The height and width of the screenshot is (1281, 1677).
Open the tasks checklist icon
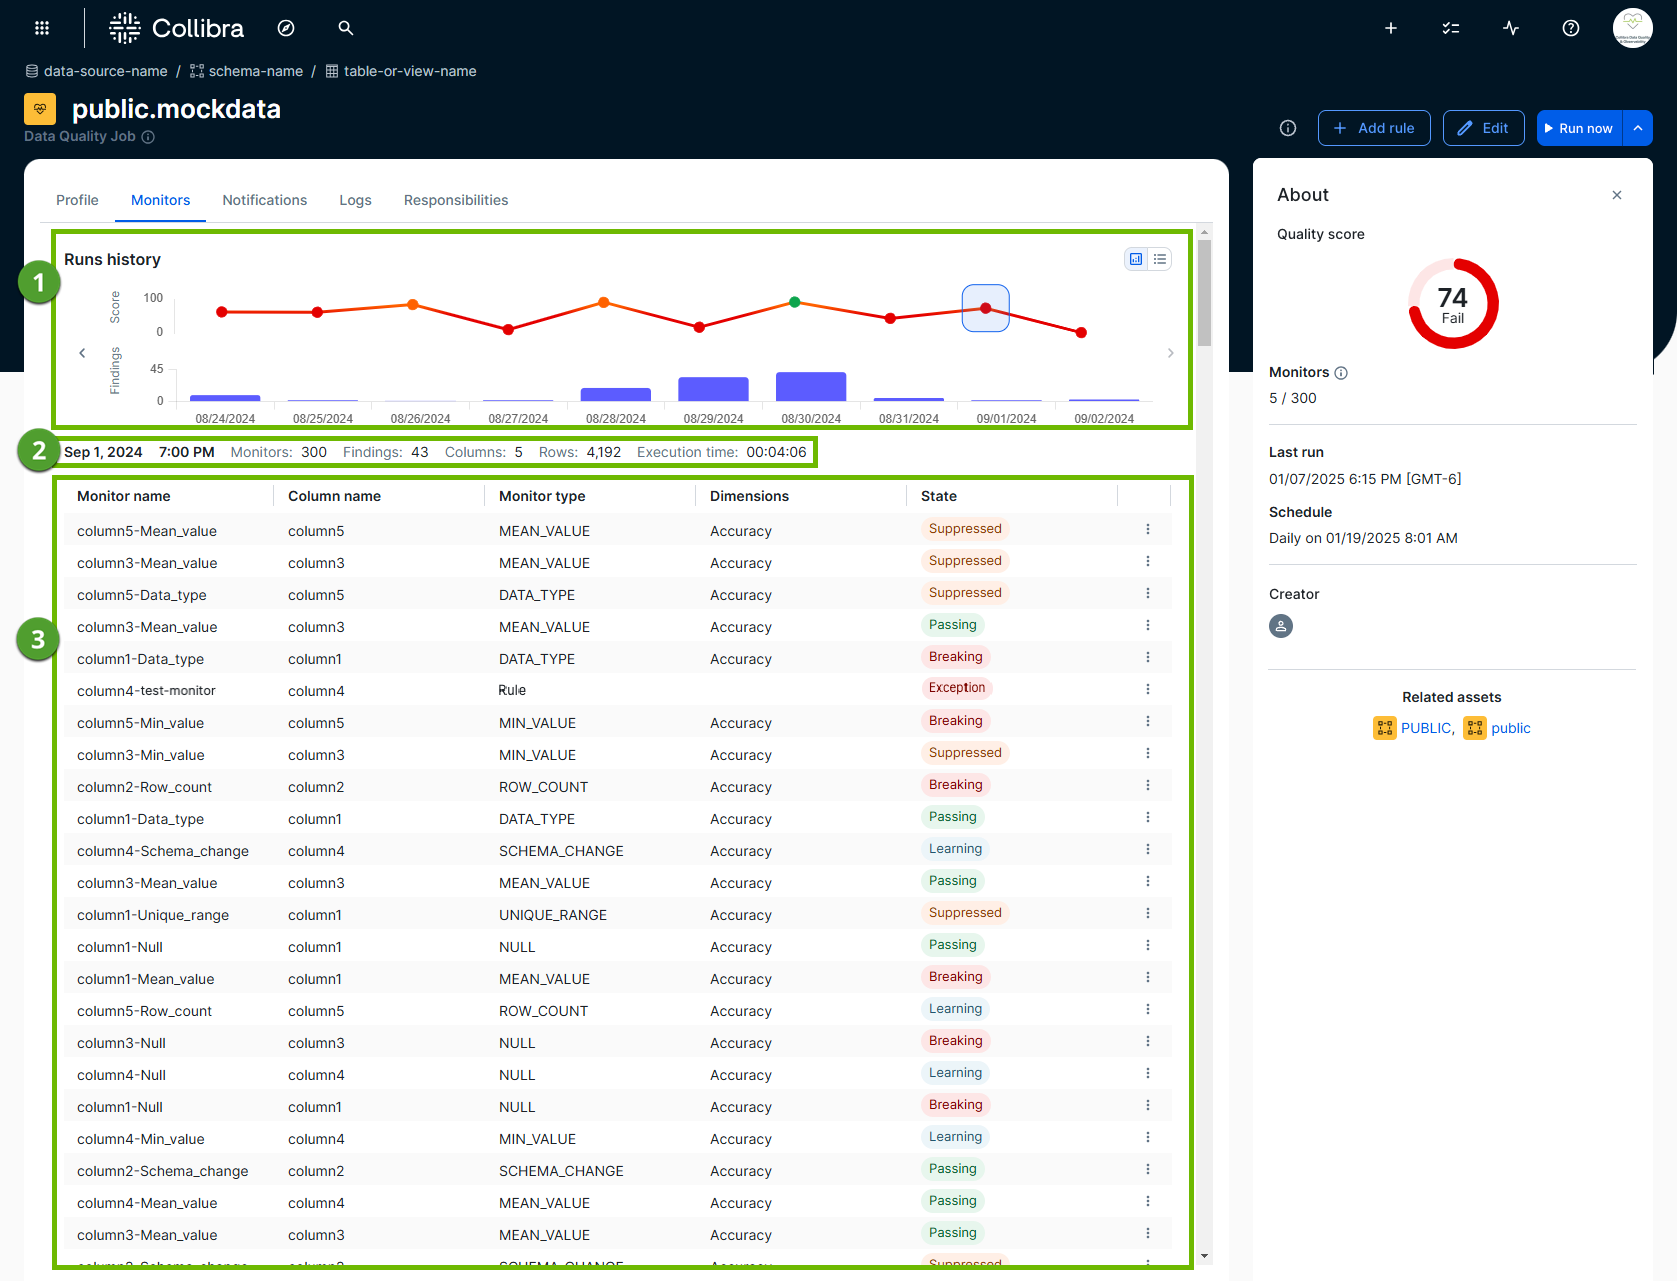coord(1450,28)
